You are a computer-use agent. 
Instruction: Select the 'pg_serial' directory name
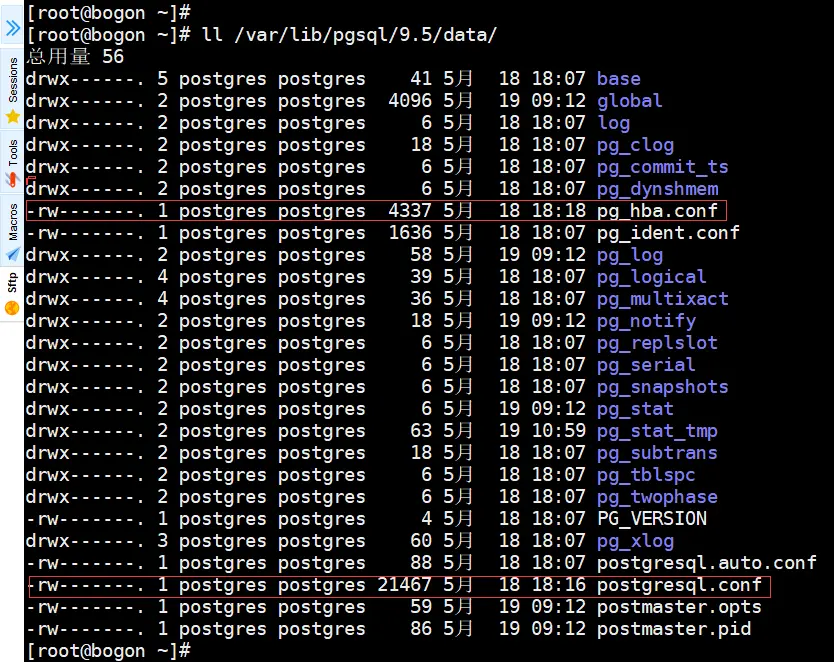point(646,365)
